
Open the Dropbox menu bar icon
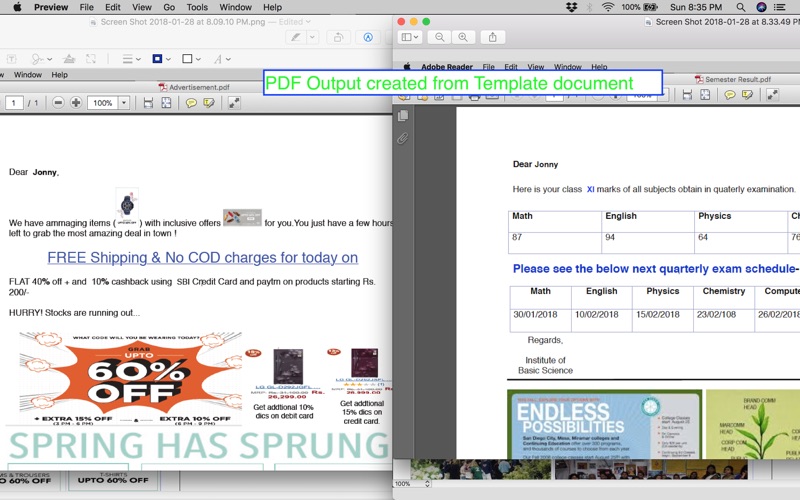(x=571, y=7)
